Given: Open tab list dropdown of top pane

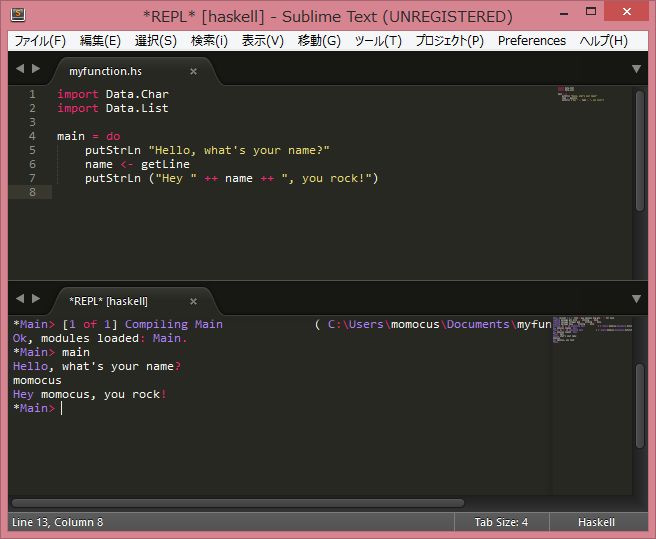Looking at the screenshot, I should (x=636, y=69).
